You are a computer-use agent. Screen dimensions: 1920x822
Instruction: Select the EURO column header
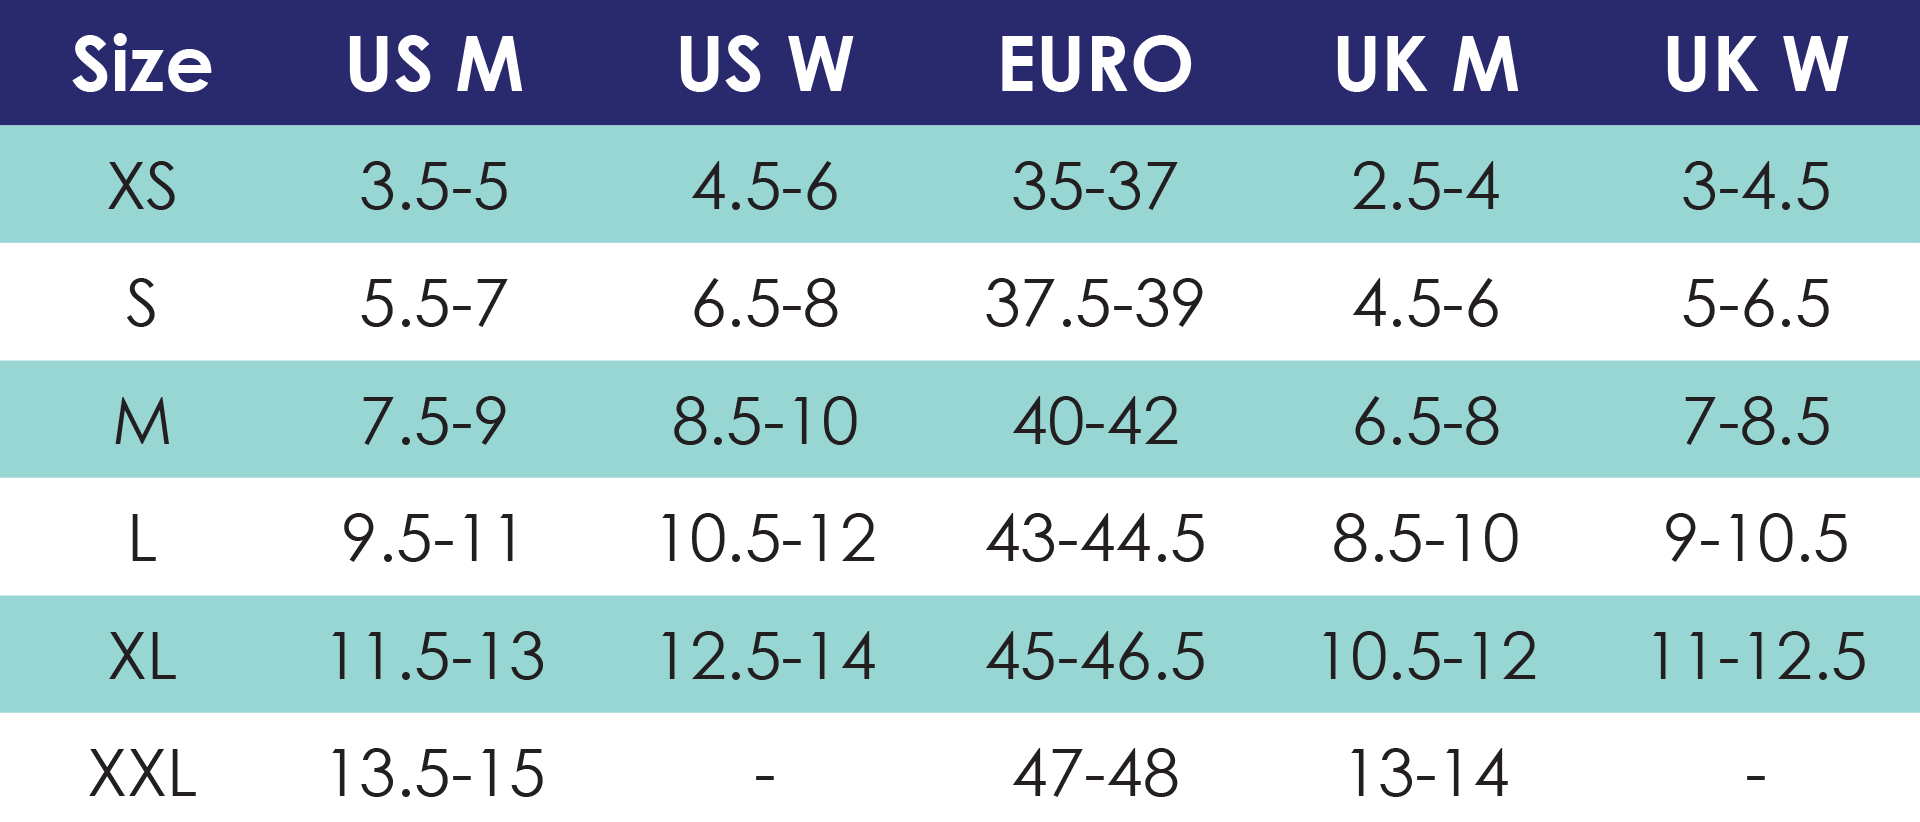1096,65
